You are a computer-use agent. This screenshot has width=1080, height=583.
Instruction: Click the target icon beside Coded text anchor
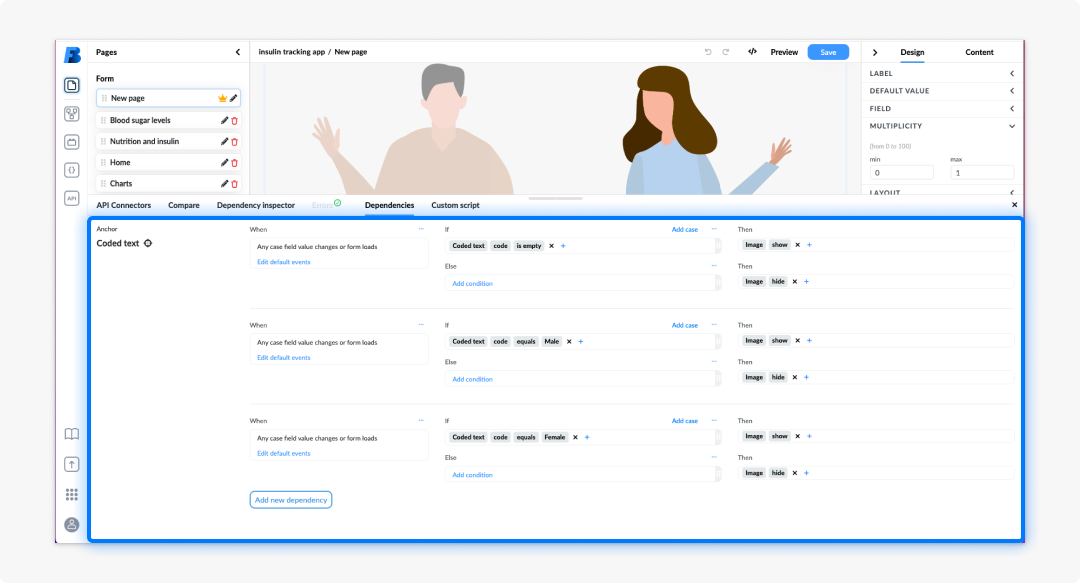148,243
